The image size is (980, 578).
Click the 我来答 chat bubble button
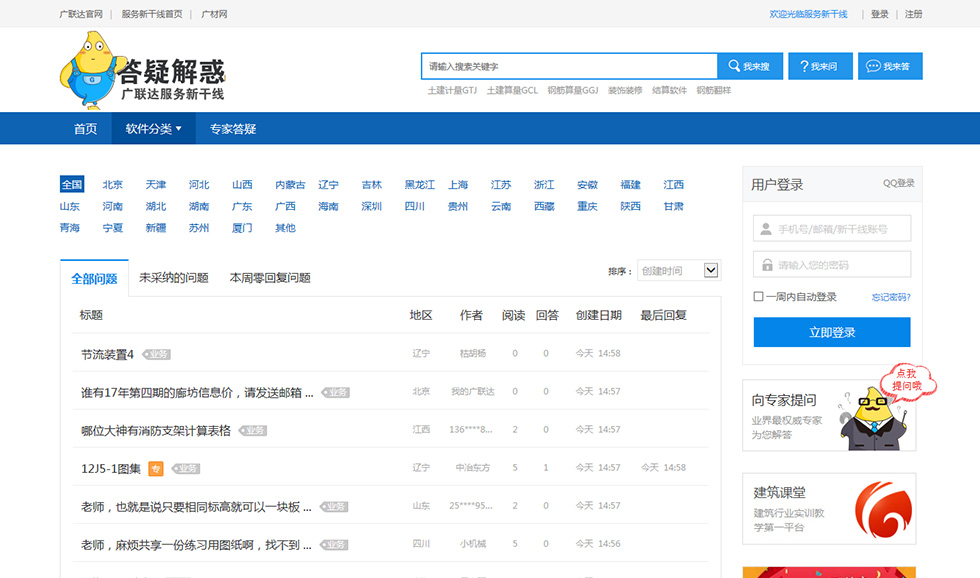889,66
